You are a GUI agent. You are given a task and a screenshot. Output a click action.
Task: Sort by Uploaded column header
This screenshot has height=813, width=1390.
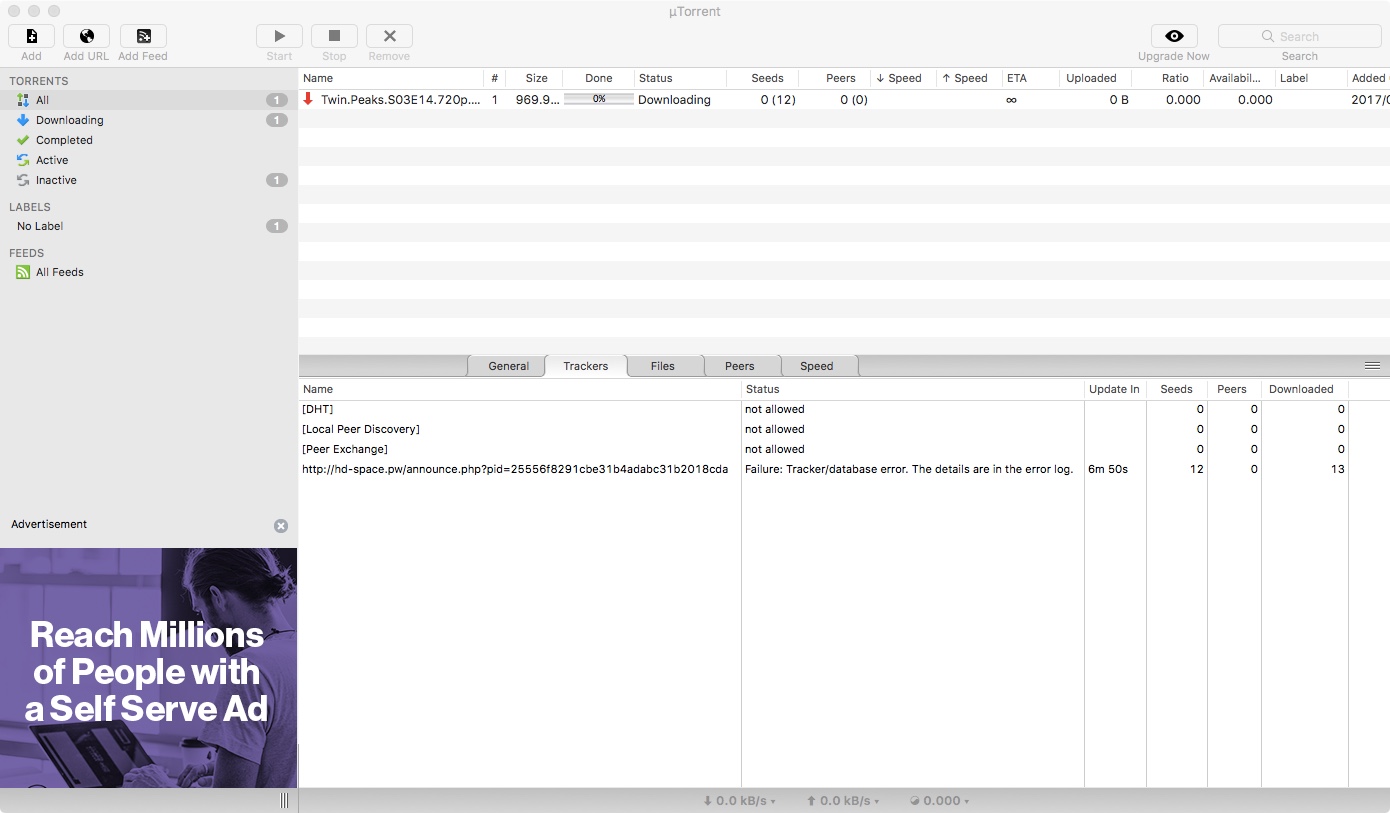coord(1096,78)
